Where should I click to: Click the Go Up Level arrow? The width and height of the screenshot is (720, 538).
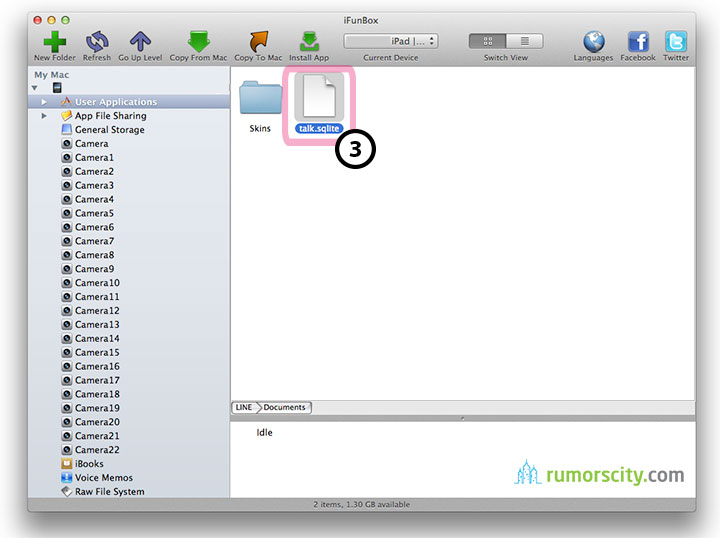pos(140,42)
